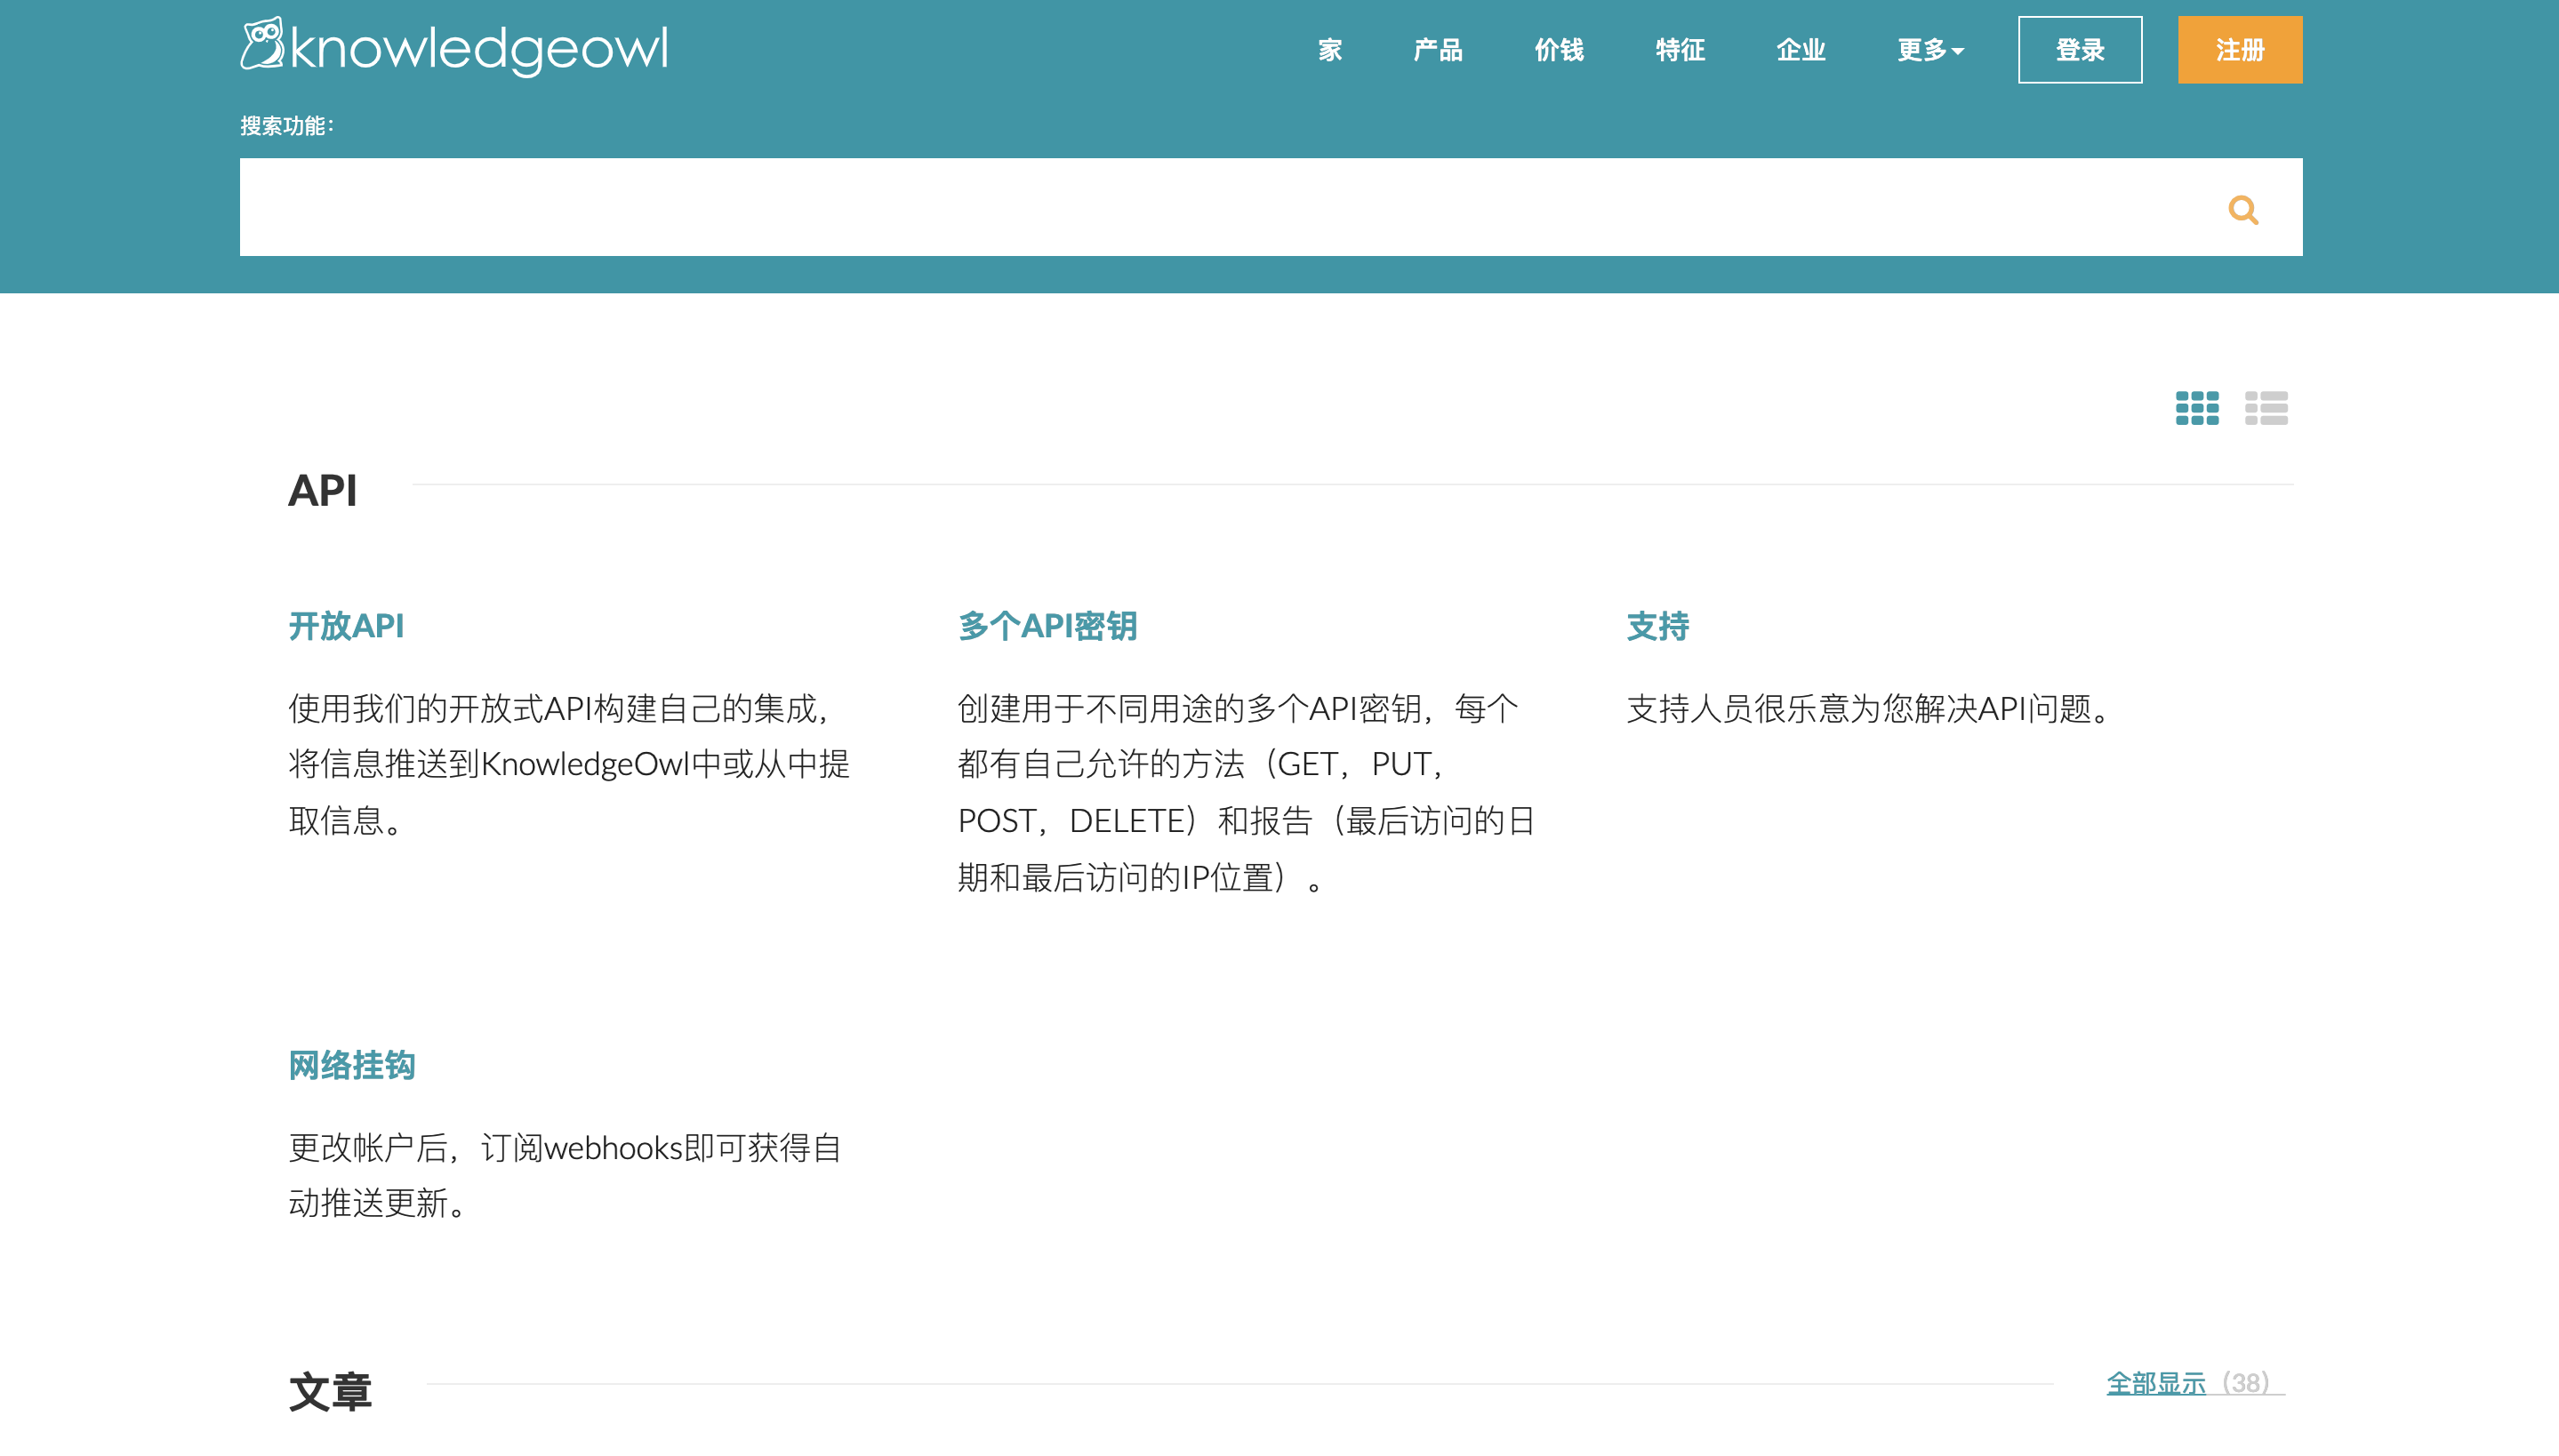Expand the 更多 dropdown menu
2559x1456 pixels.
(1930, 50)
